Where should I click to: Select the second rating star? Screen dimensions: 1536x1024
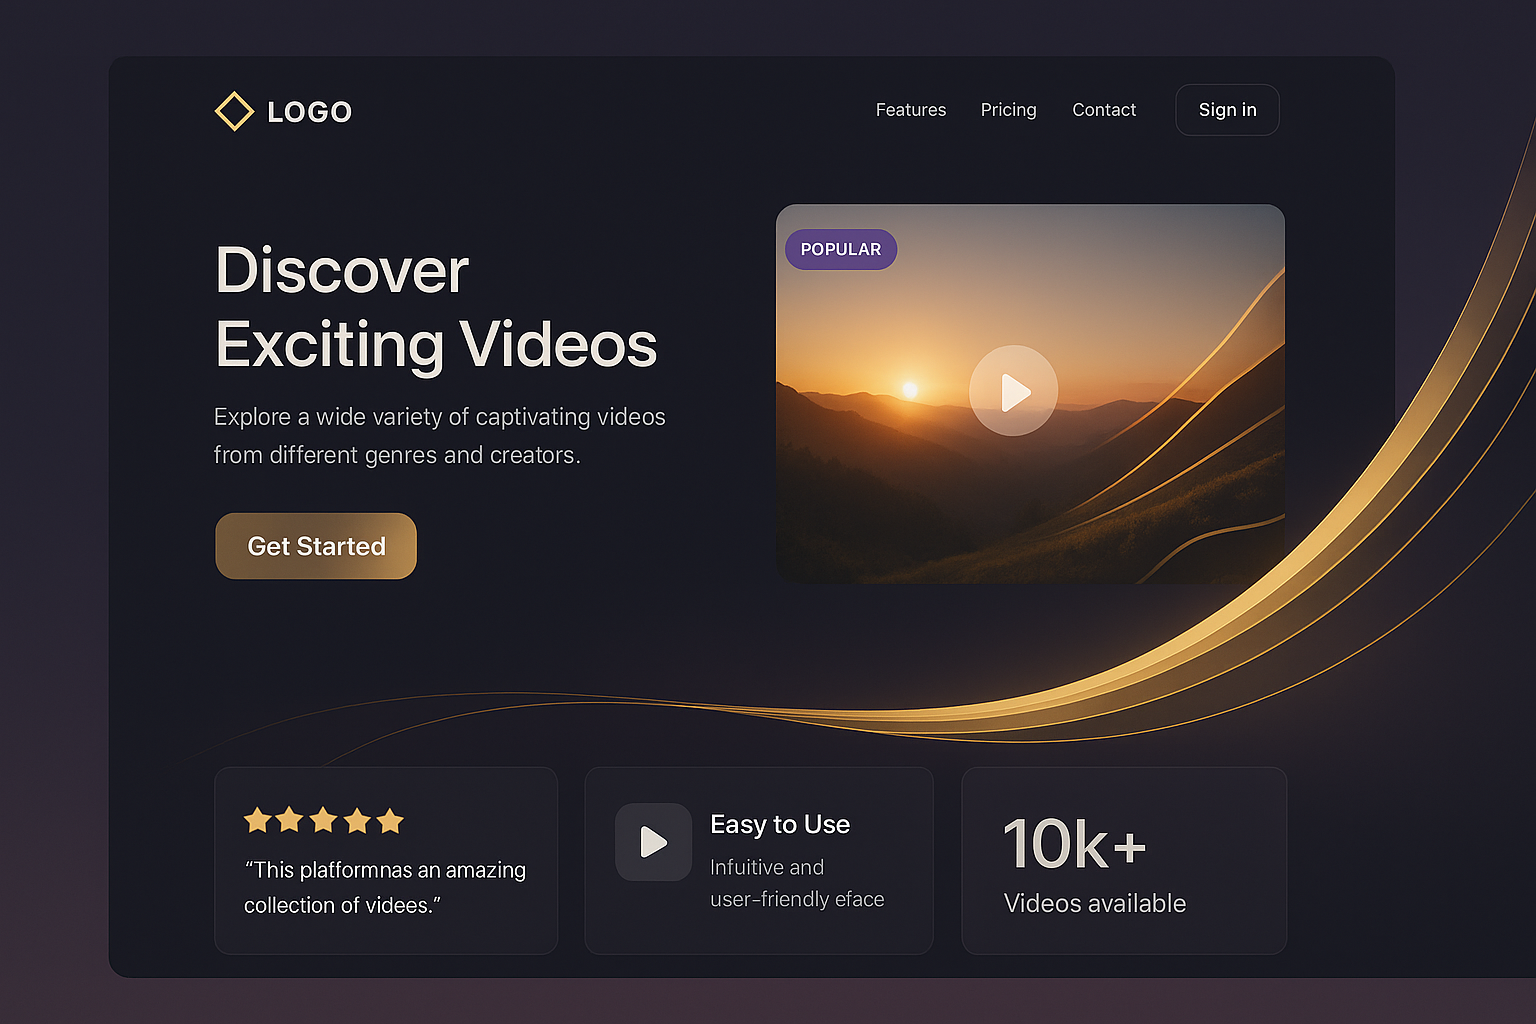pyautogui.click(x=290, y=821)
